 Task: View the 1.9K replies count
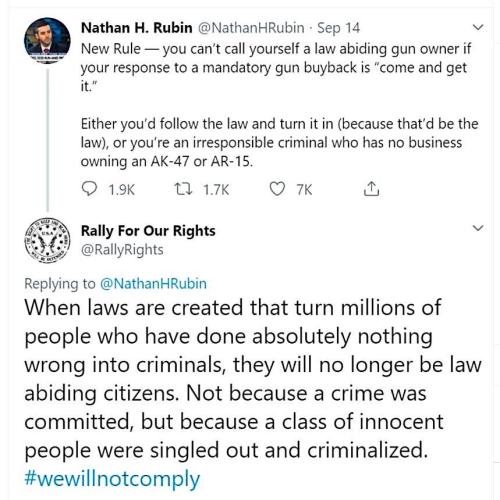coord(121,190)
